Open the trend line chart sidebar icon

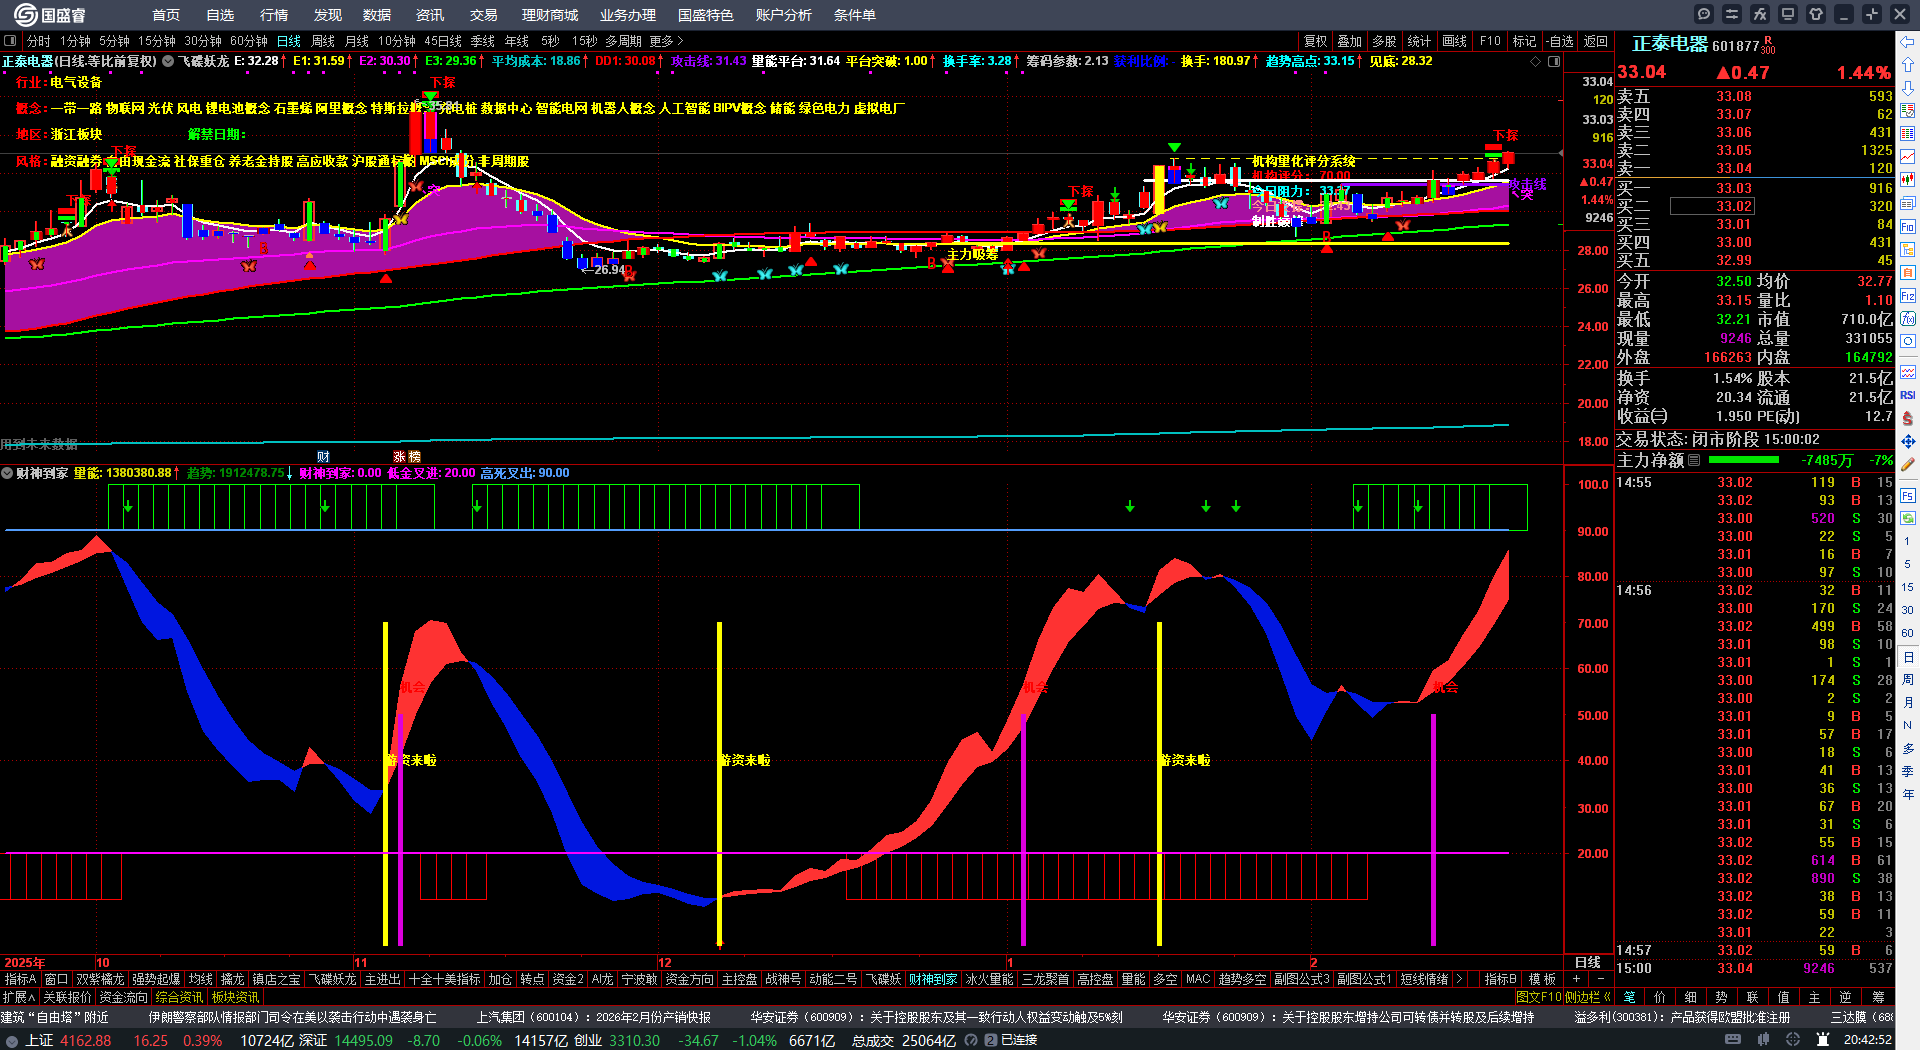[x=1908, y=156]
